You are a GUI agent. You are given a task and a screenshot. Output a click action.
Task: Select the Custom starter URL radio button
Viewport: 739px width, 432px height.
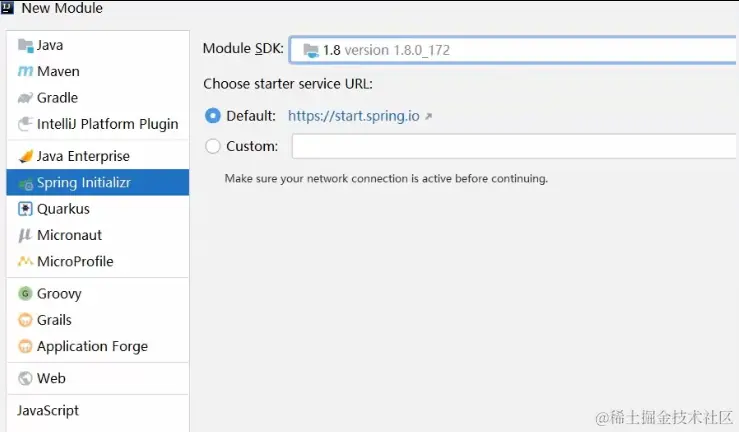point(212,146)
